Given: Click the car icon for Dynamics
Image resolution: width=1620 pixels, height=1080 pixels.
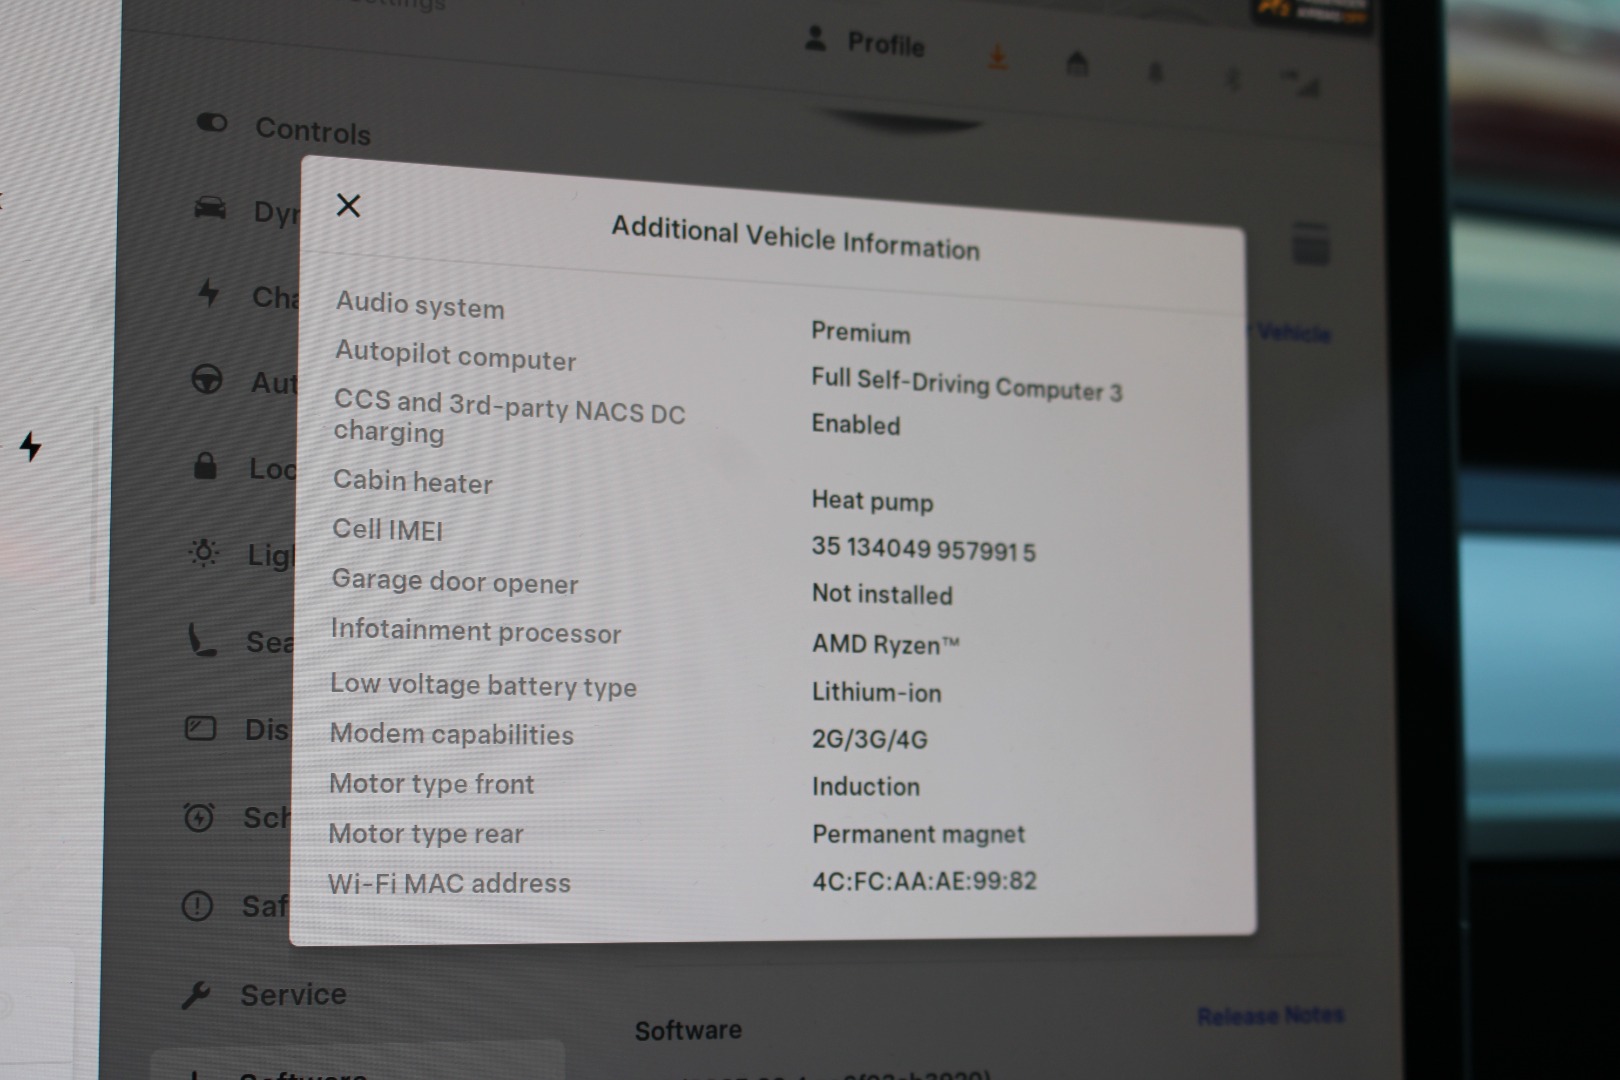Looking at the screenshot, I should (x=209, y=208).
